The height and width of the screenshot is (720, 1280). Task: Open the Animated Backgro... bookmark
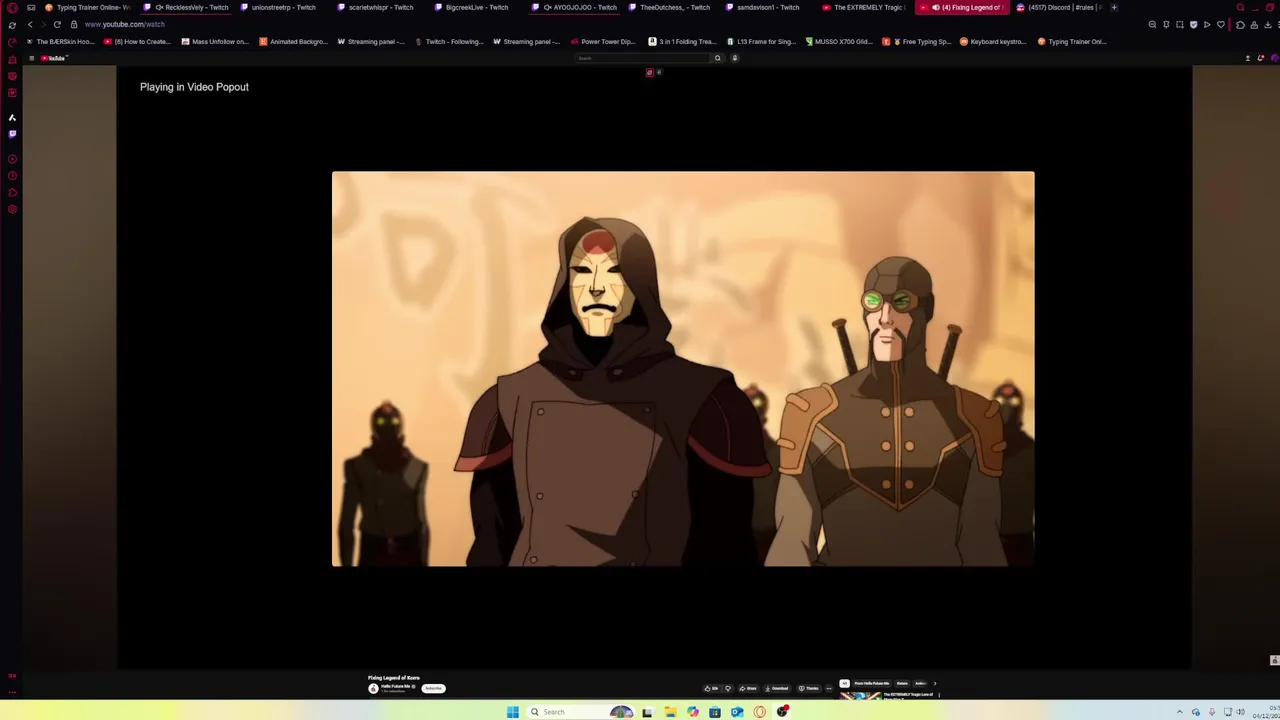293,42
